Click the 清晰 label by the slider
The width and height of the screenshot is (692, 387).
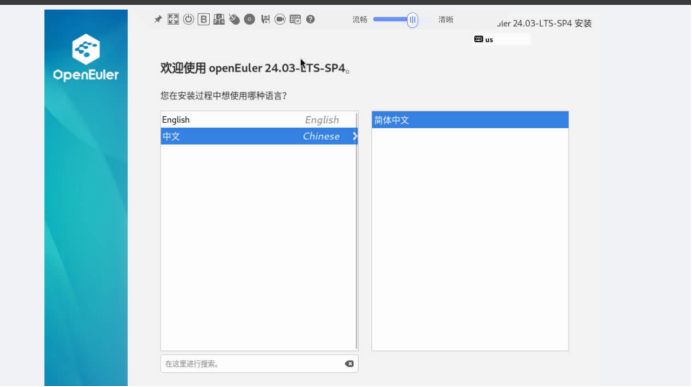tap(446, 19)
